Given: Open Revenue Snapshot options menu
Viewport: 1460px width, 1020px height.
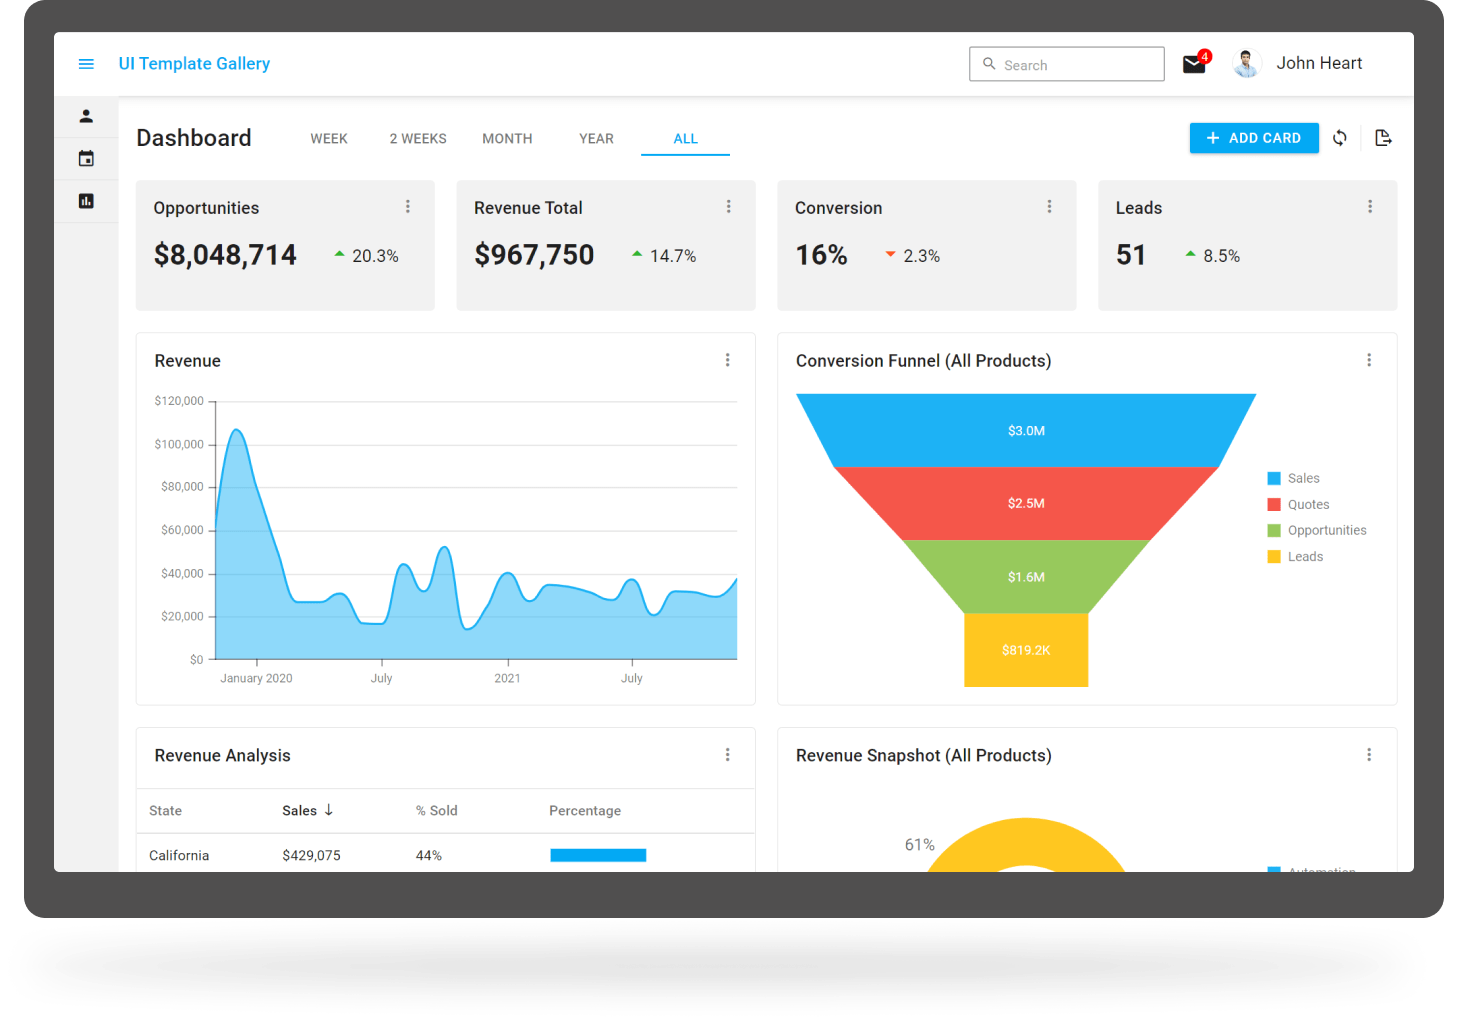Looking at the screenshot, I should tap(1369, 755).
